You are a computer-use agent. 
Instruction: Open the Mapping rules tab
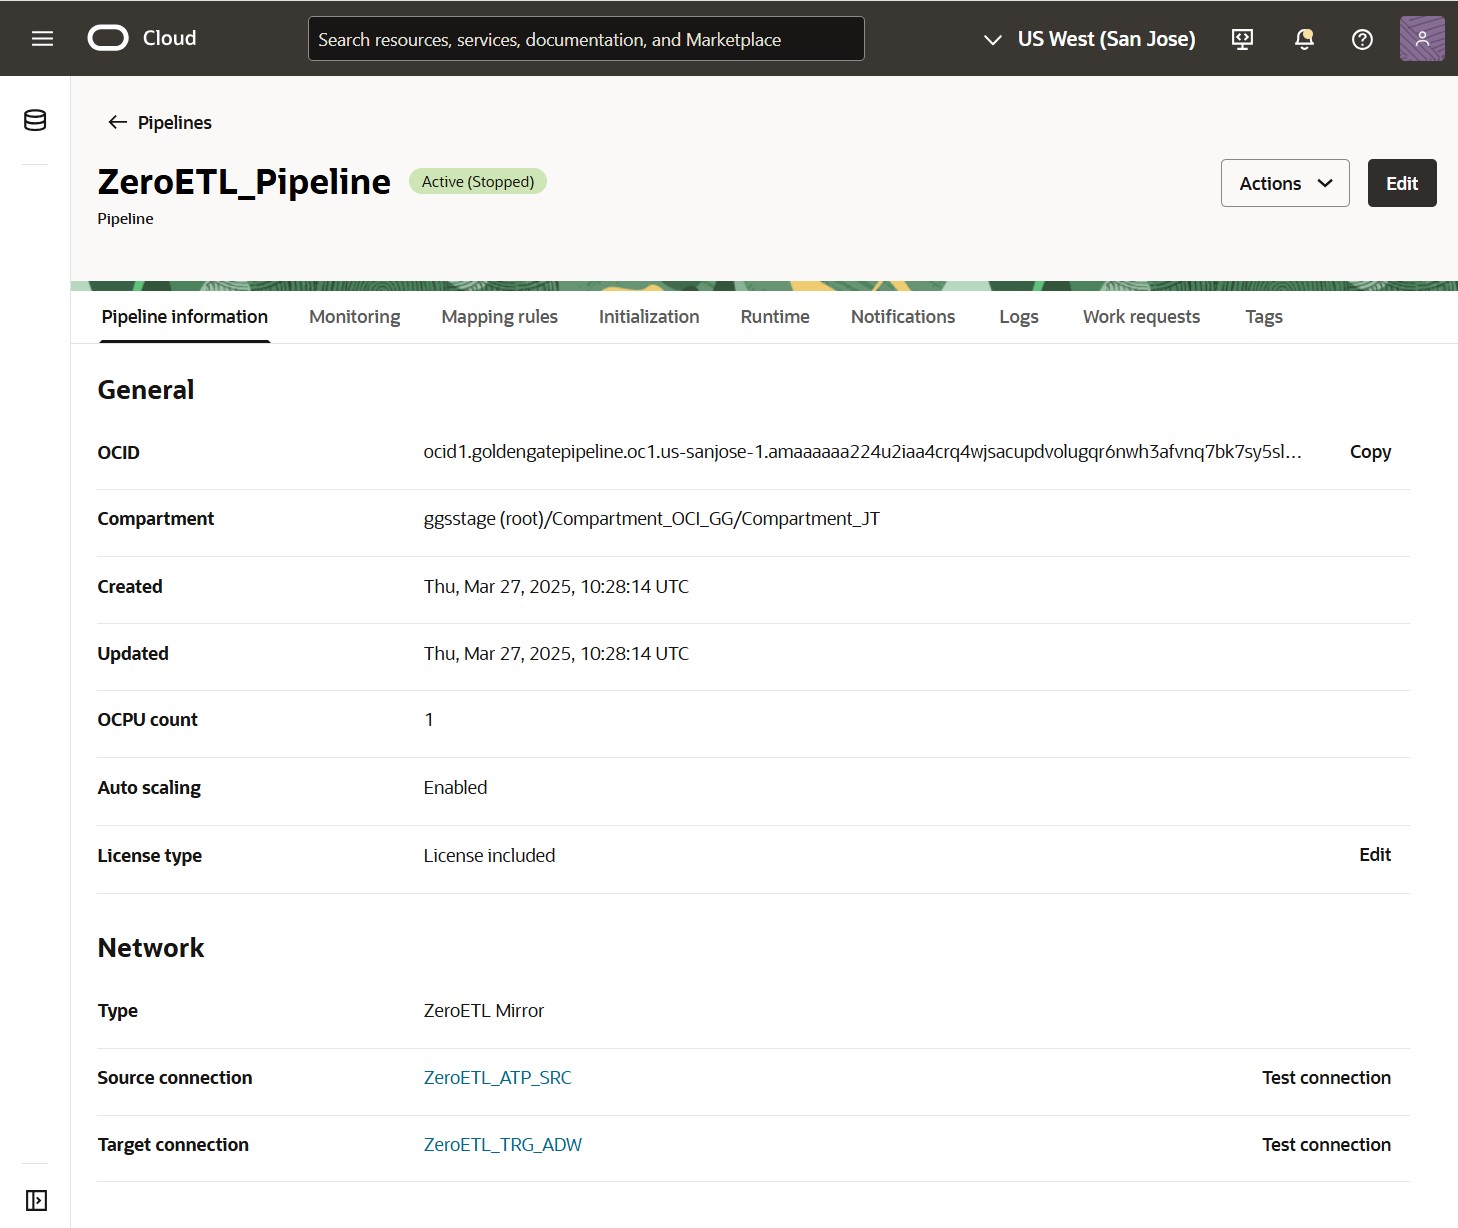(498, 316)
